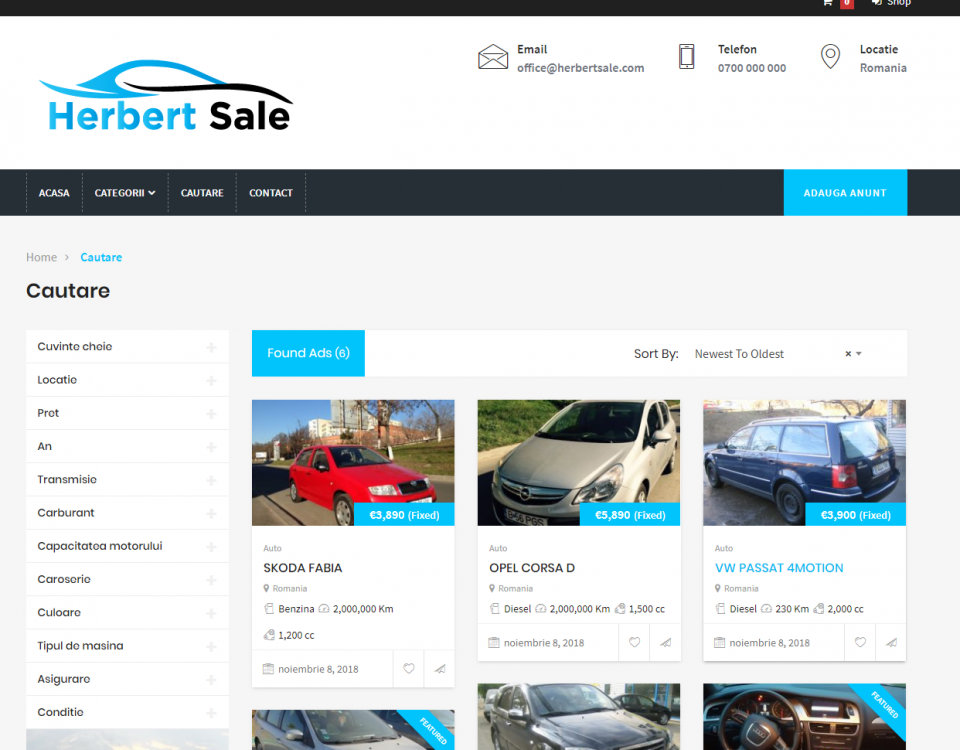This screenshot has width=960, height=750.
Task: Click the Audi interior featured photo
Action: coord(804,716)
